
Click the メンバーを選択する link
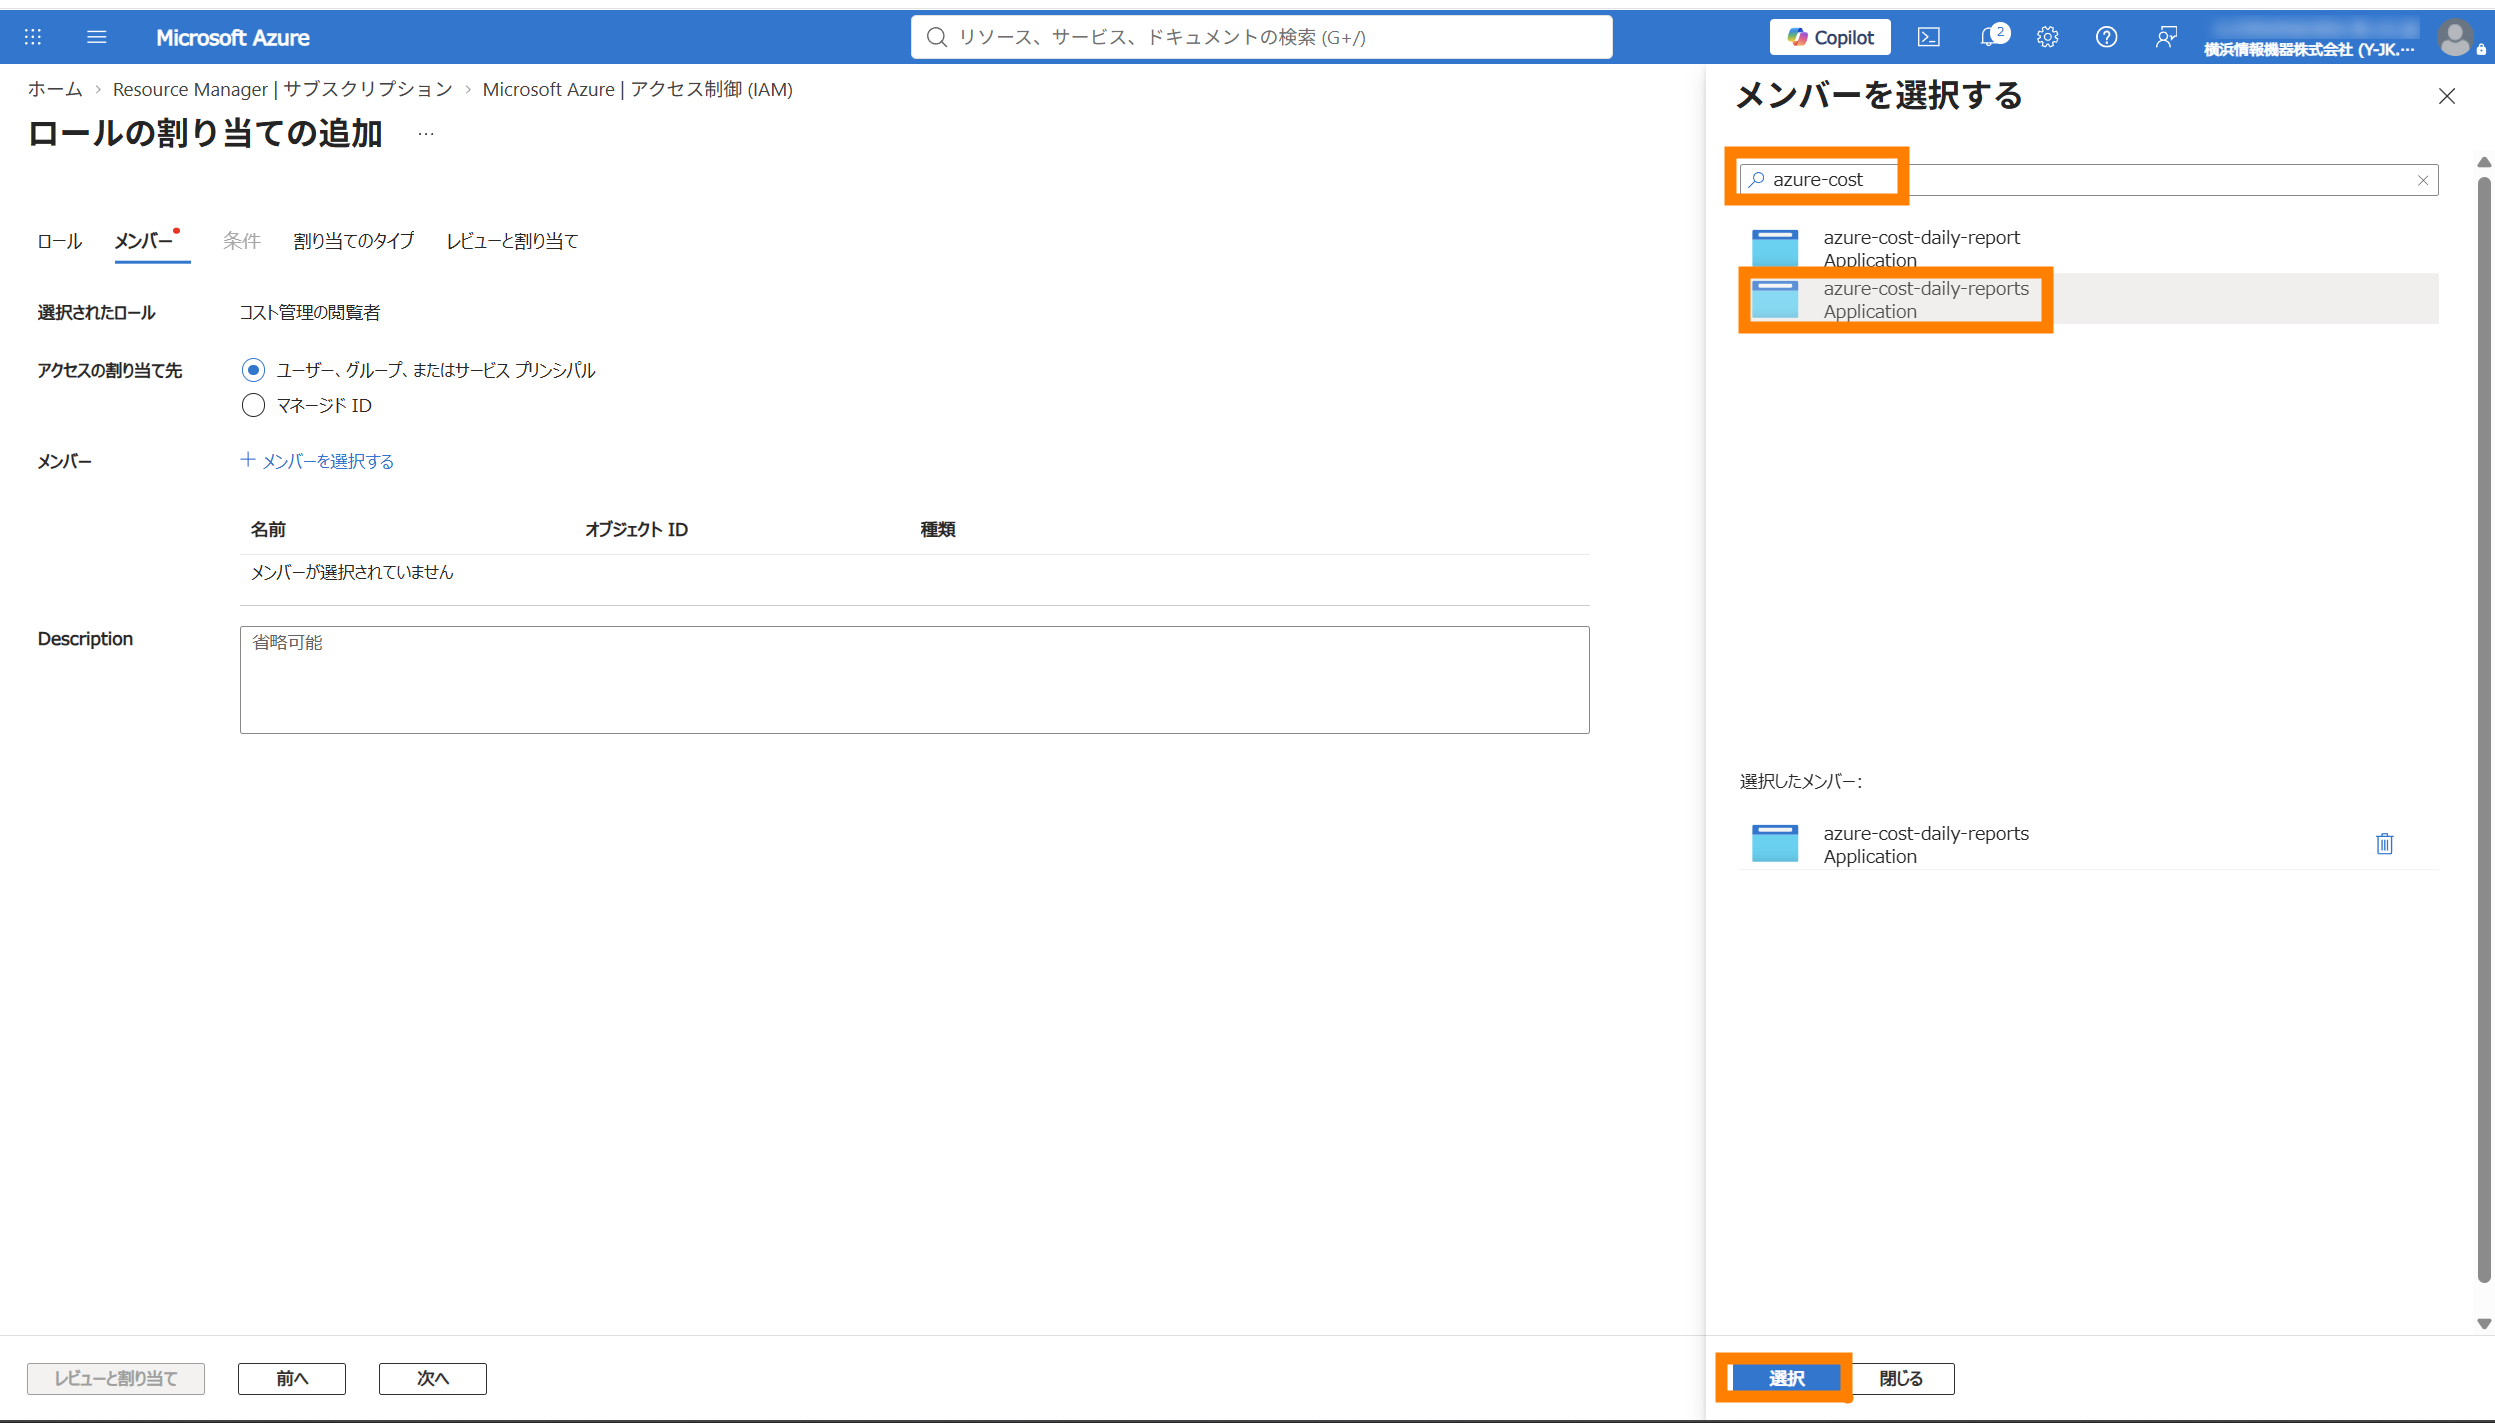coord(317,461)
